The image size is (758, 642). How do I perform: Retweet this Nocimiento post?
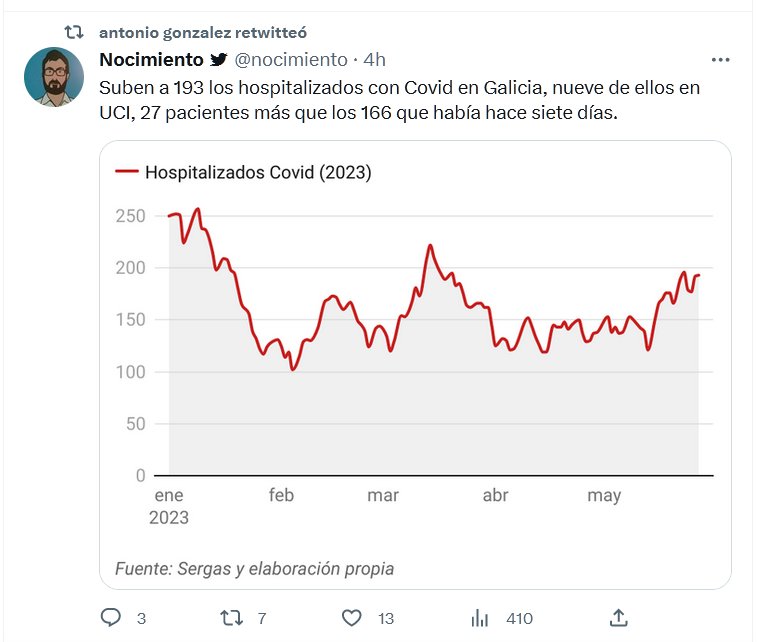tap(231, 618)
